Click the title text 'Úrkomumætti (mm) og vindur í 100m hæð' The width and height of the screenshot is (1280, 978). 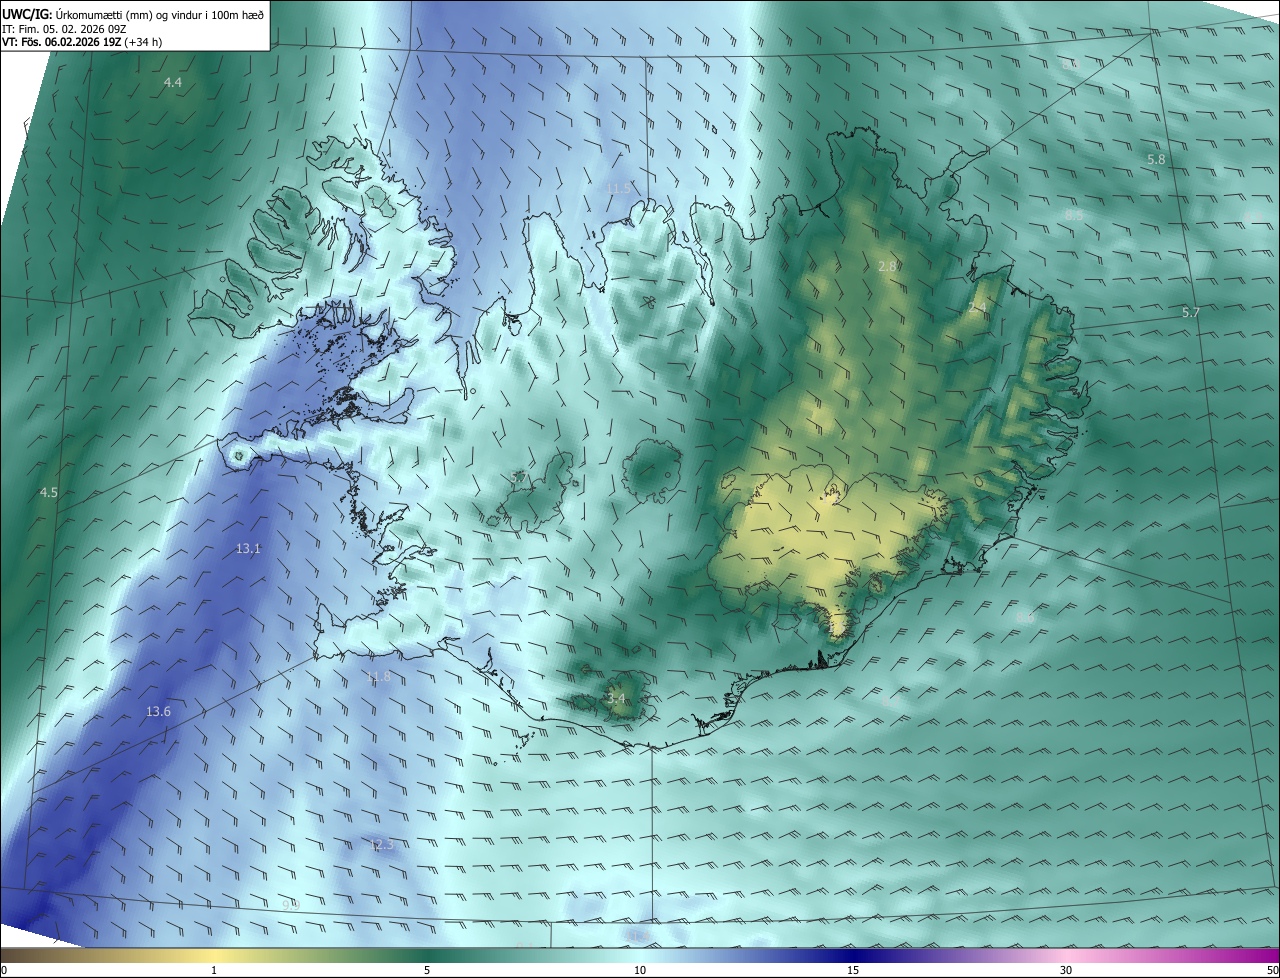pyautogui.click(x=160, y=14)
